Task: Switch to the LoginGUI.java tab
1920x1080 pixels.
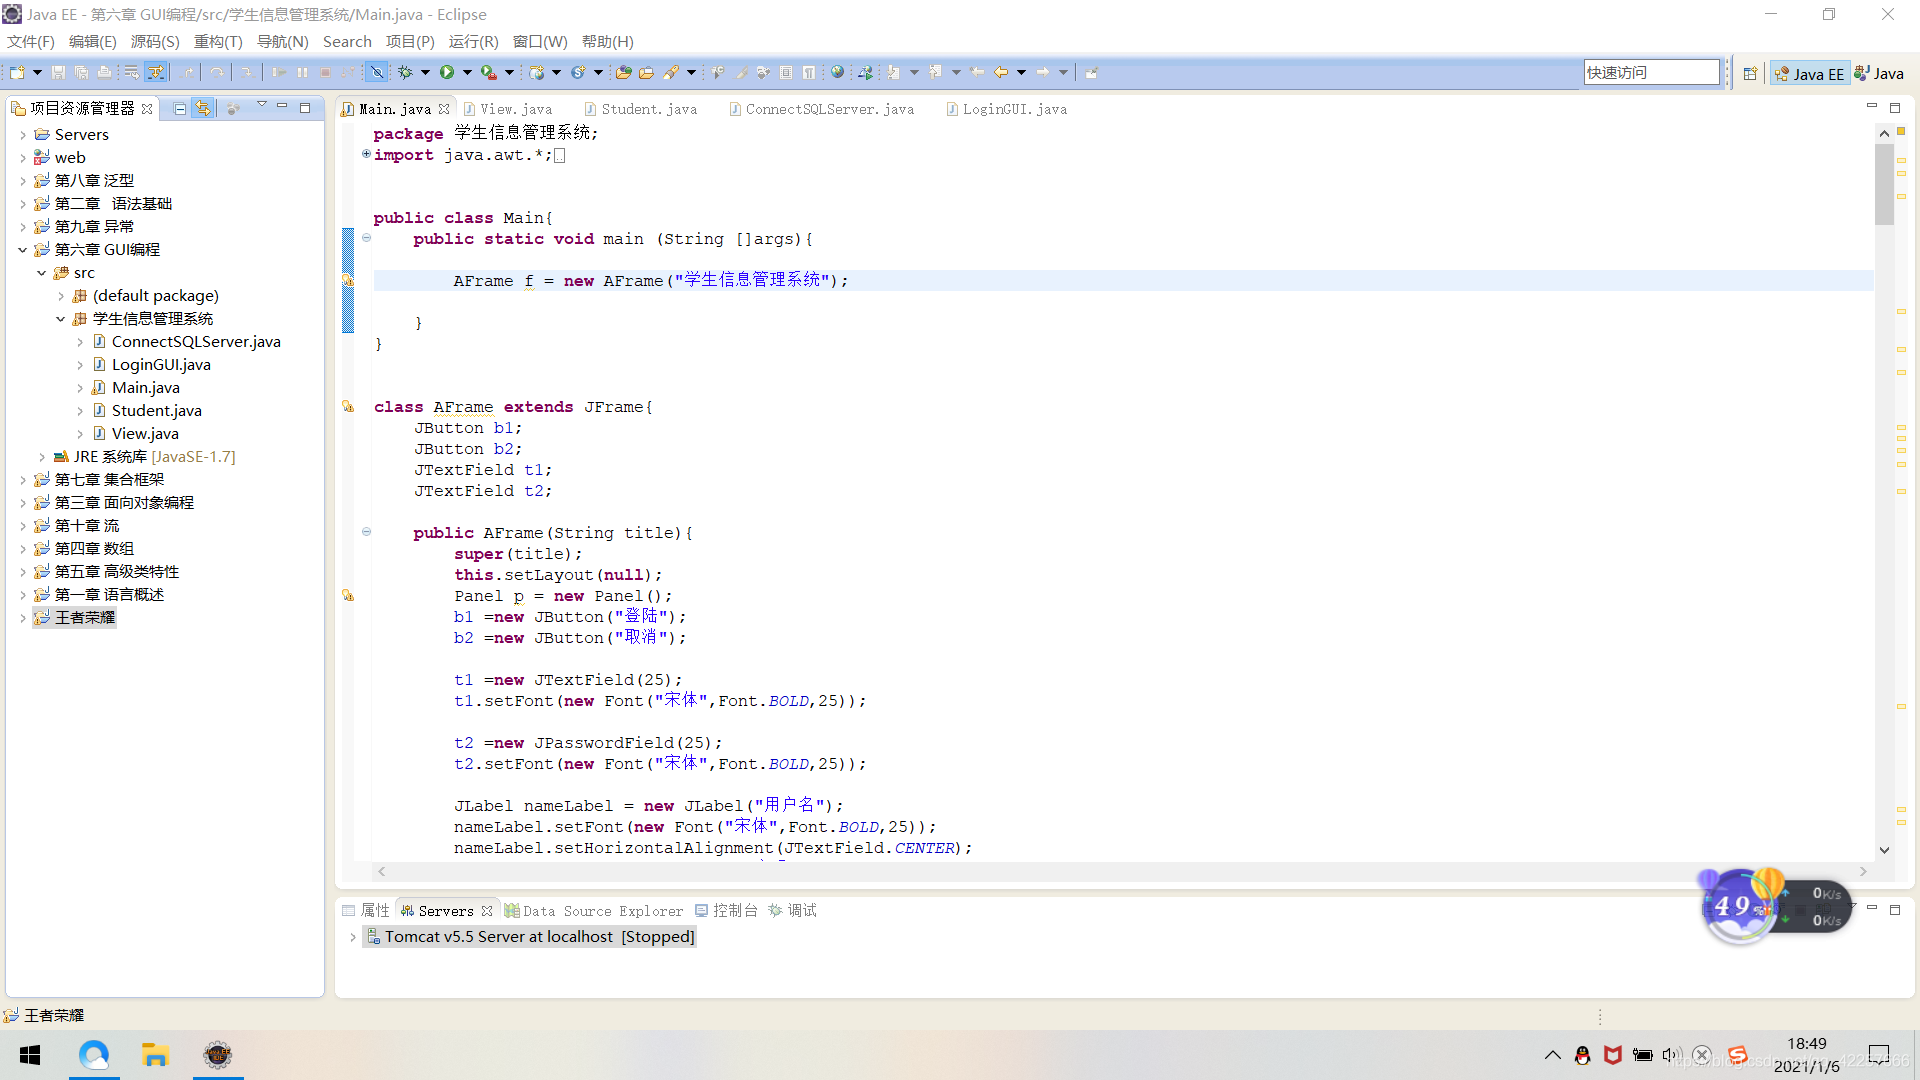Action: click(x=1013, y=109)
